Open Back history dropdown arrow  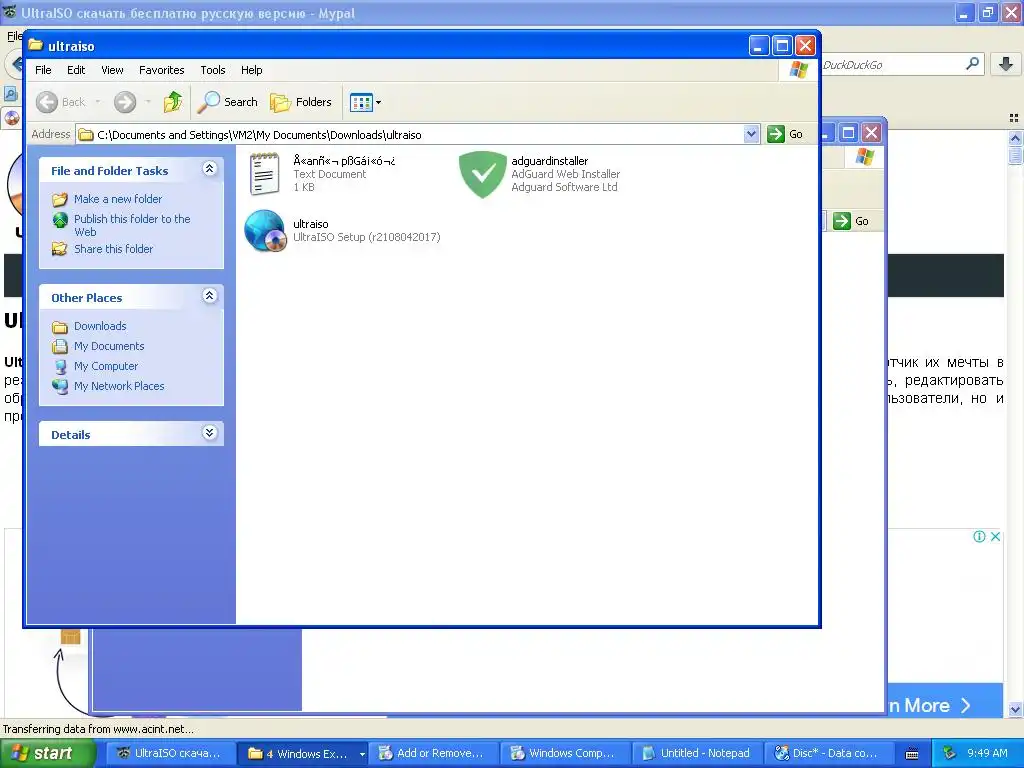click(98, 102)
